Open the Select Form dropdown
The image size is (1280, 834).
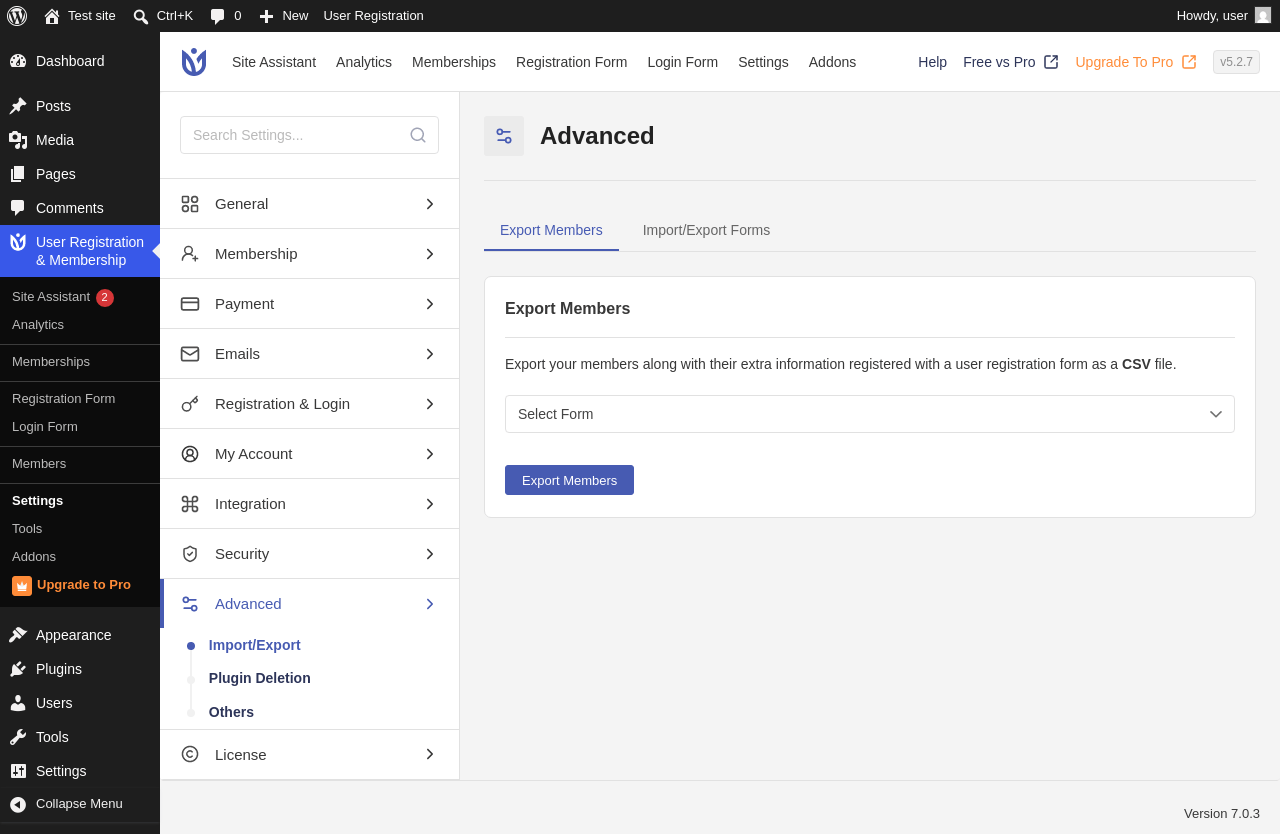pos(870,414)
